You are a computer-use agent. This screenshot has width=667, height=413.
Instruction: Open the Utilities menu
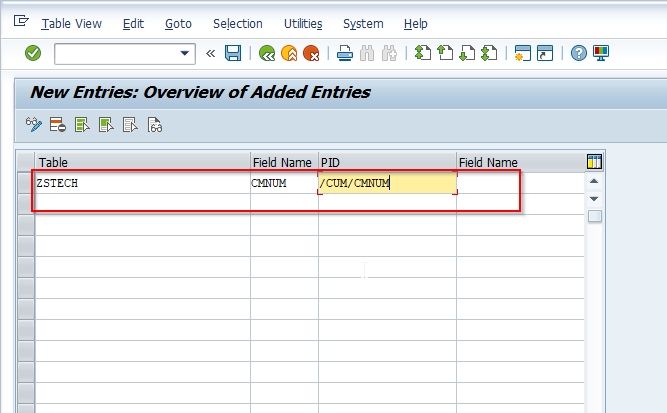coord(303,24)
